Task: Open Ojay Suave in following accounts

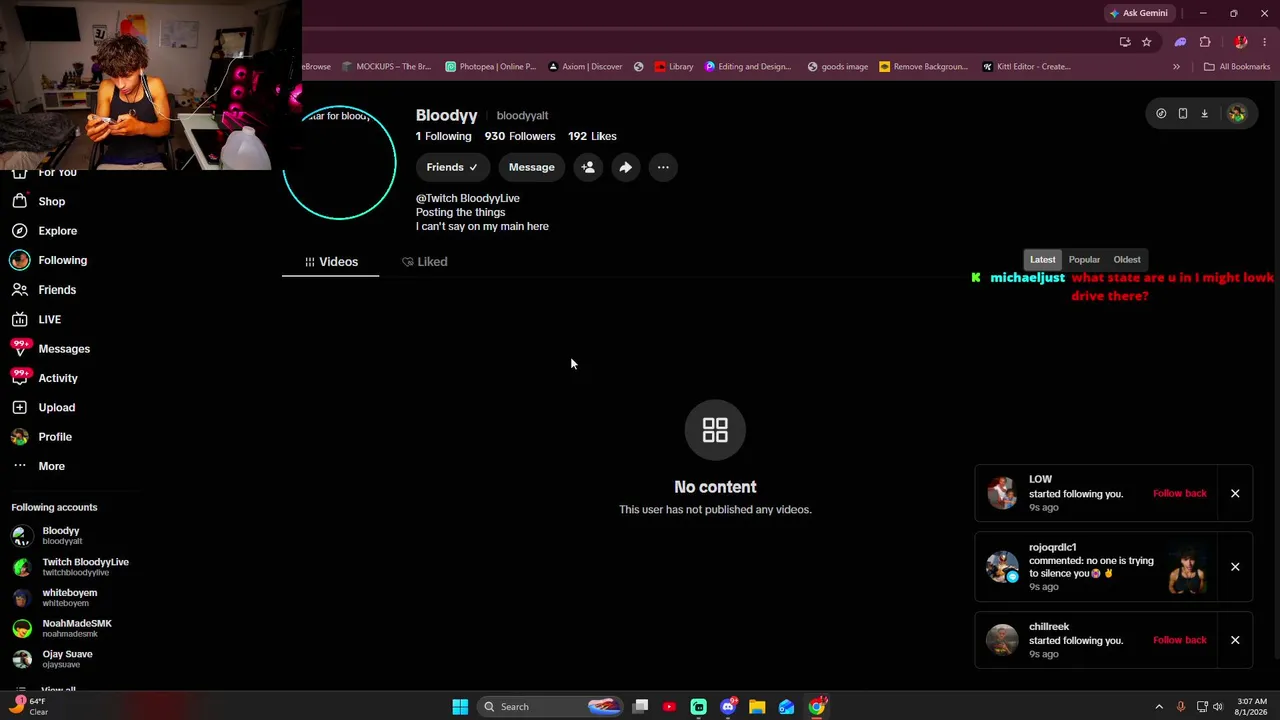Action: (x=52, y=659)
